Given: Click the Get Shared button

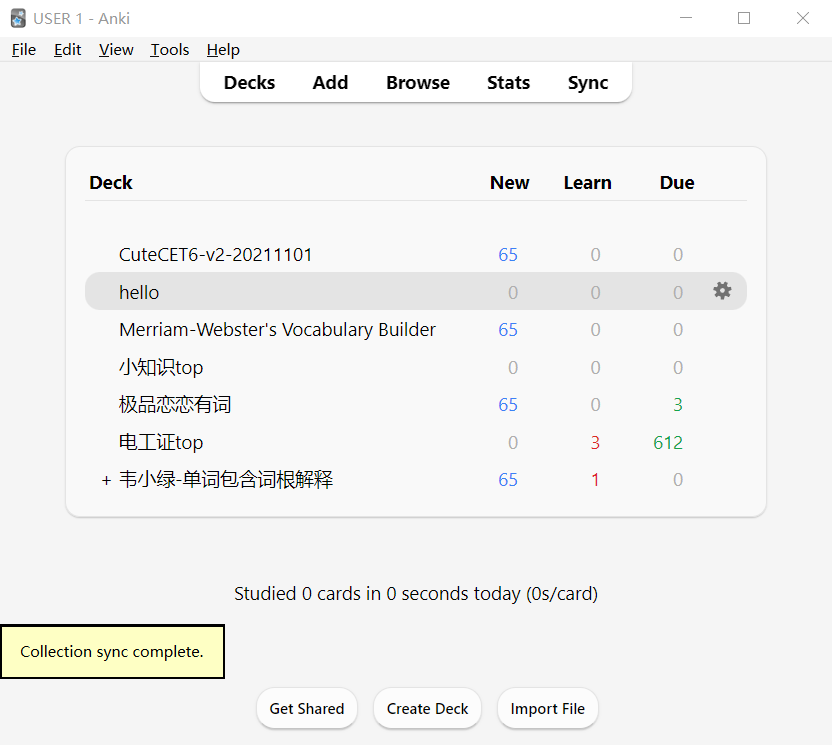Looking at the screenshot, I should pyautogui.click(x=307, y=708).
